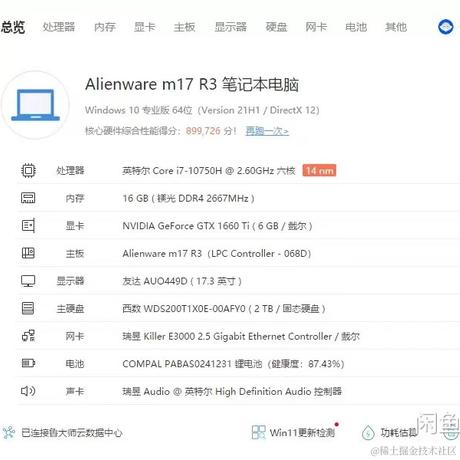Open Win11更新检测
This screenshot has height=460, width=460.
(302, 433)
